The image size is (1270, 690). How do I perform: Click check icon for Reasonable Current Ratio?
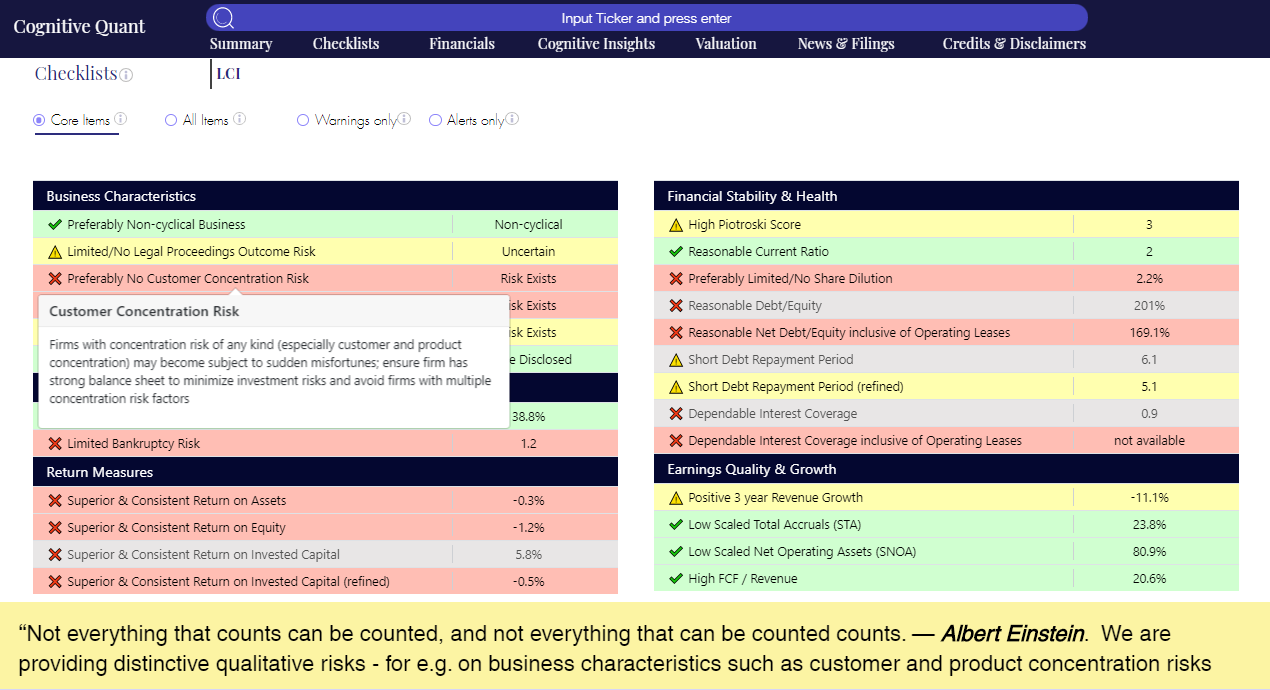676,252
